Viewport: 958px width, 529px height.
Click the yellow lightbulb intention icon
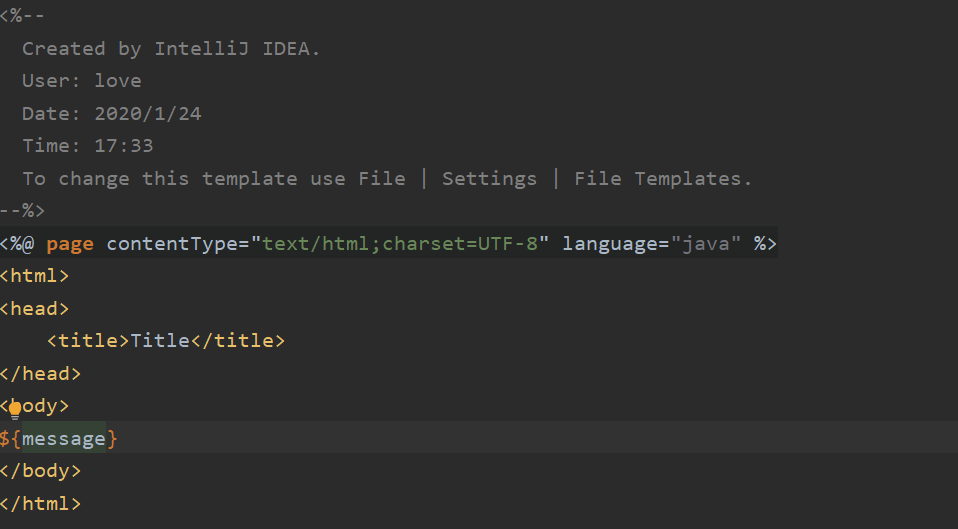[15, 408]
